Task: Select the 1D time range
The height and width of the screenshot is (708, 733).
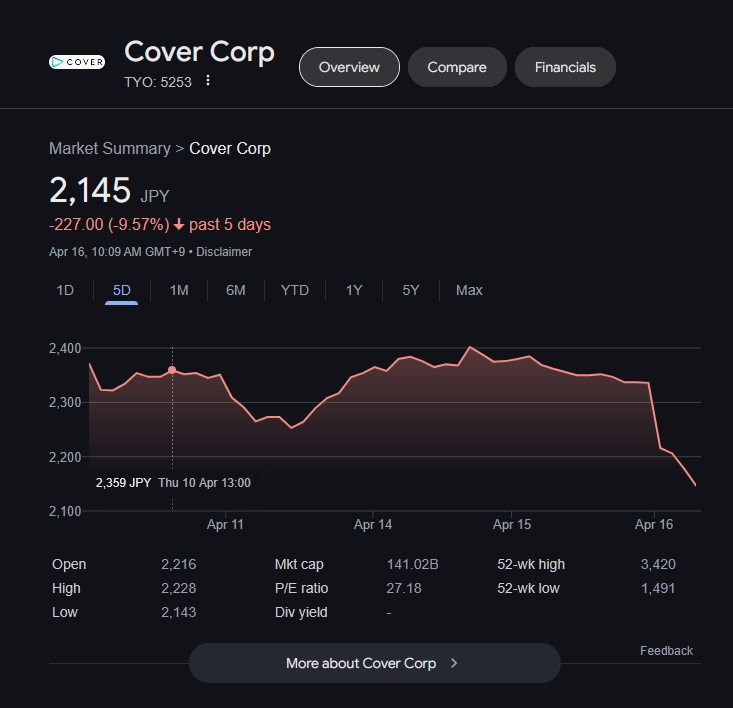Action: coord(65,290)
